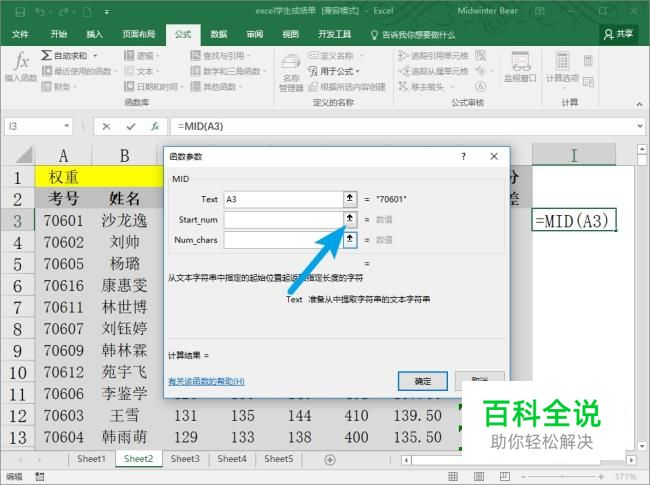Click Define Name in ribbon
650x485 pixels.
(335, 56)
